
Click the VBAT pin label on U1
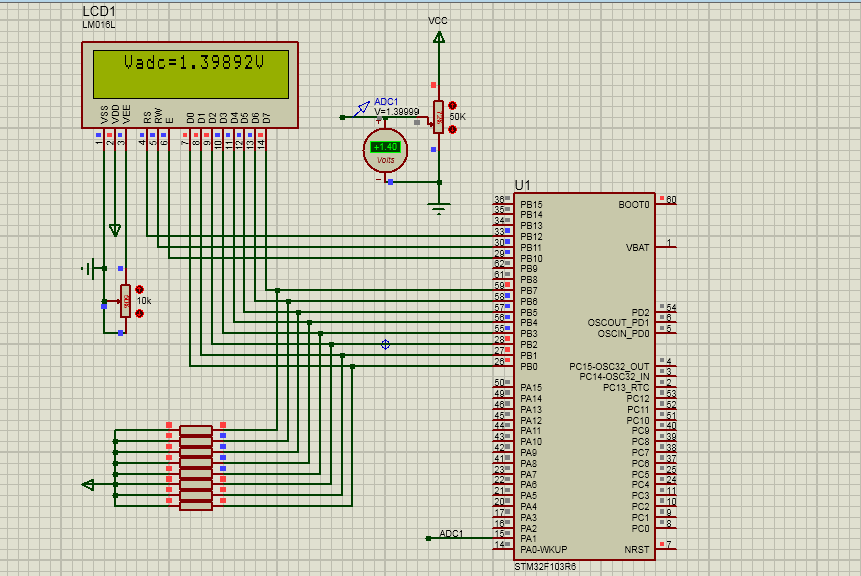coord(638,248)
